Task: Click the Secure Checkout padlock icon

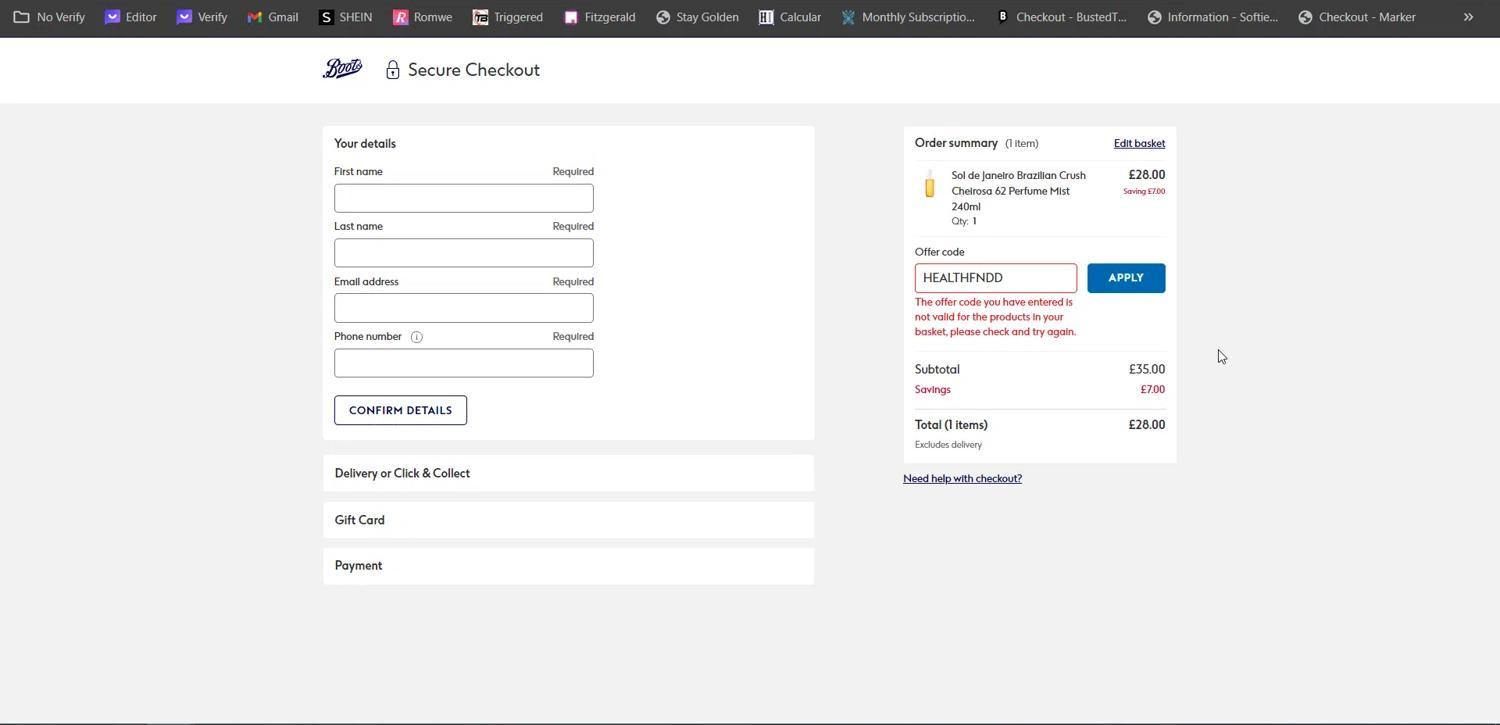Action: tap(393, 70)
